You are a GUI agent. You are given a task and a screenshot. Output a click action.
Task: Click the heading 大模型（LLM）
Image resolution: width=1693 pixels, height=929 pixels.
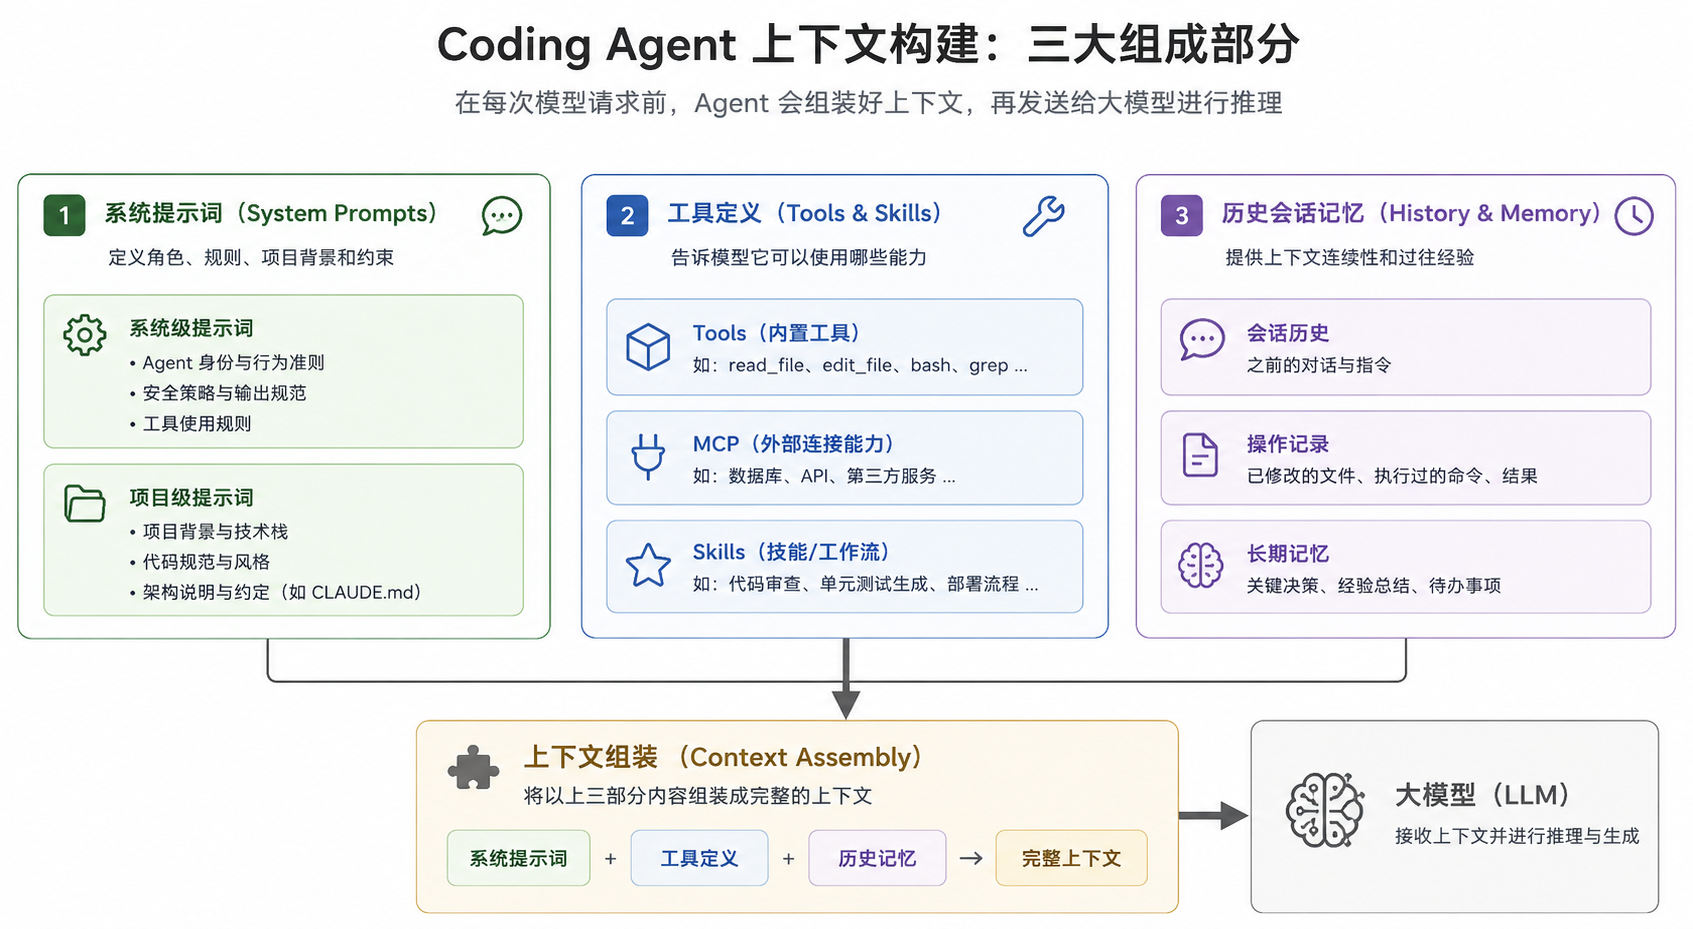coord(1483,795)
